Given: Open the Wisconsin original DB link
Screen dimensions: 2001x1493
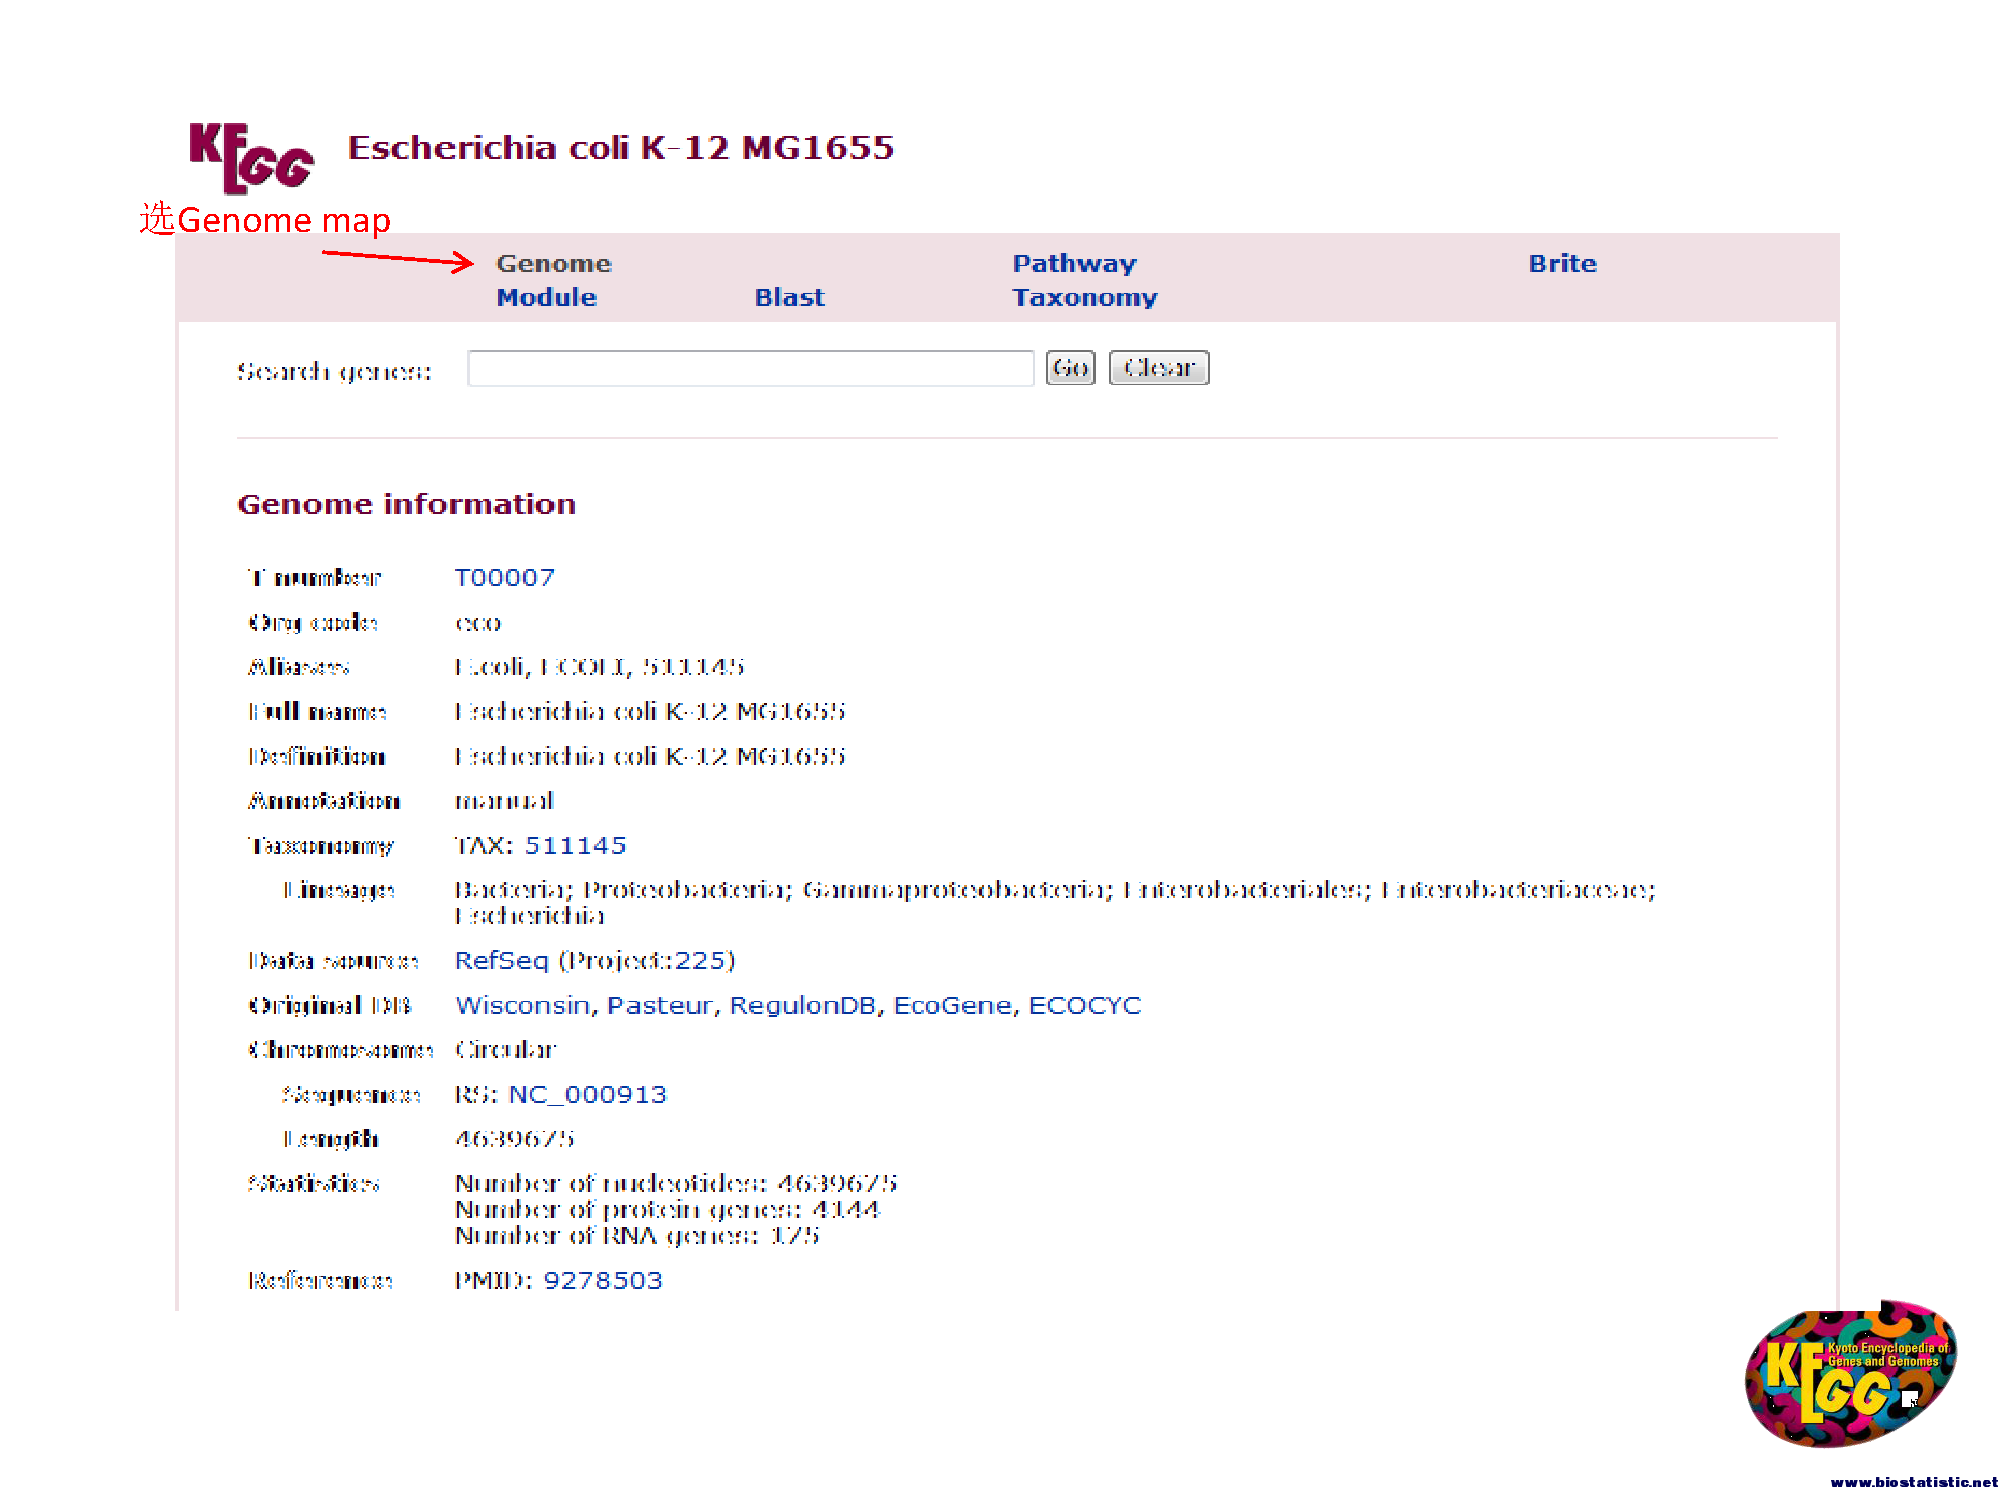Looking at the screenshot, I should tap(521, 1006).
